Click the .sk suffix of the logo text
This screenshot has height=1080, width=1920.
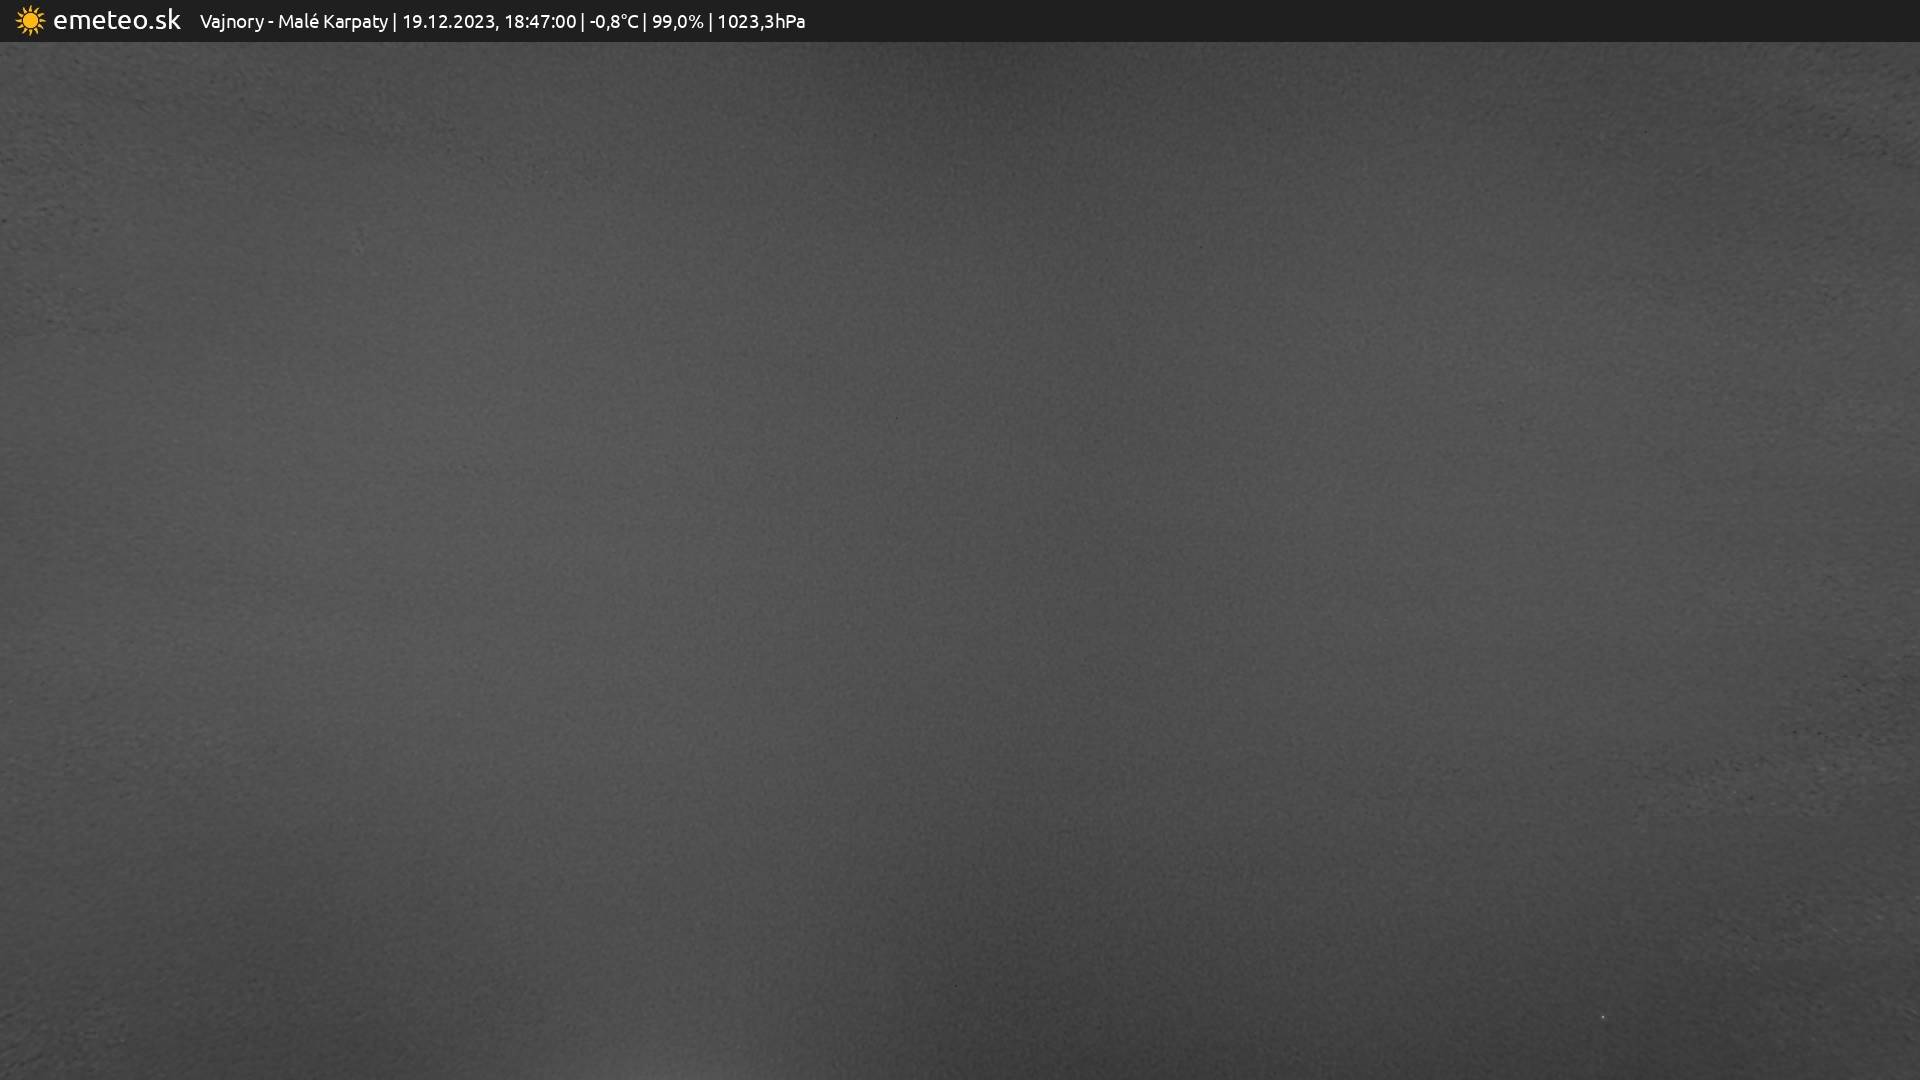(165, 21)
